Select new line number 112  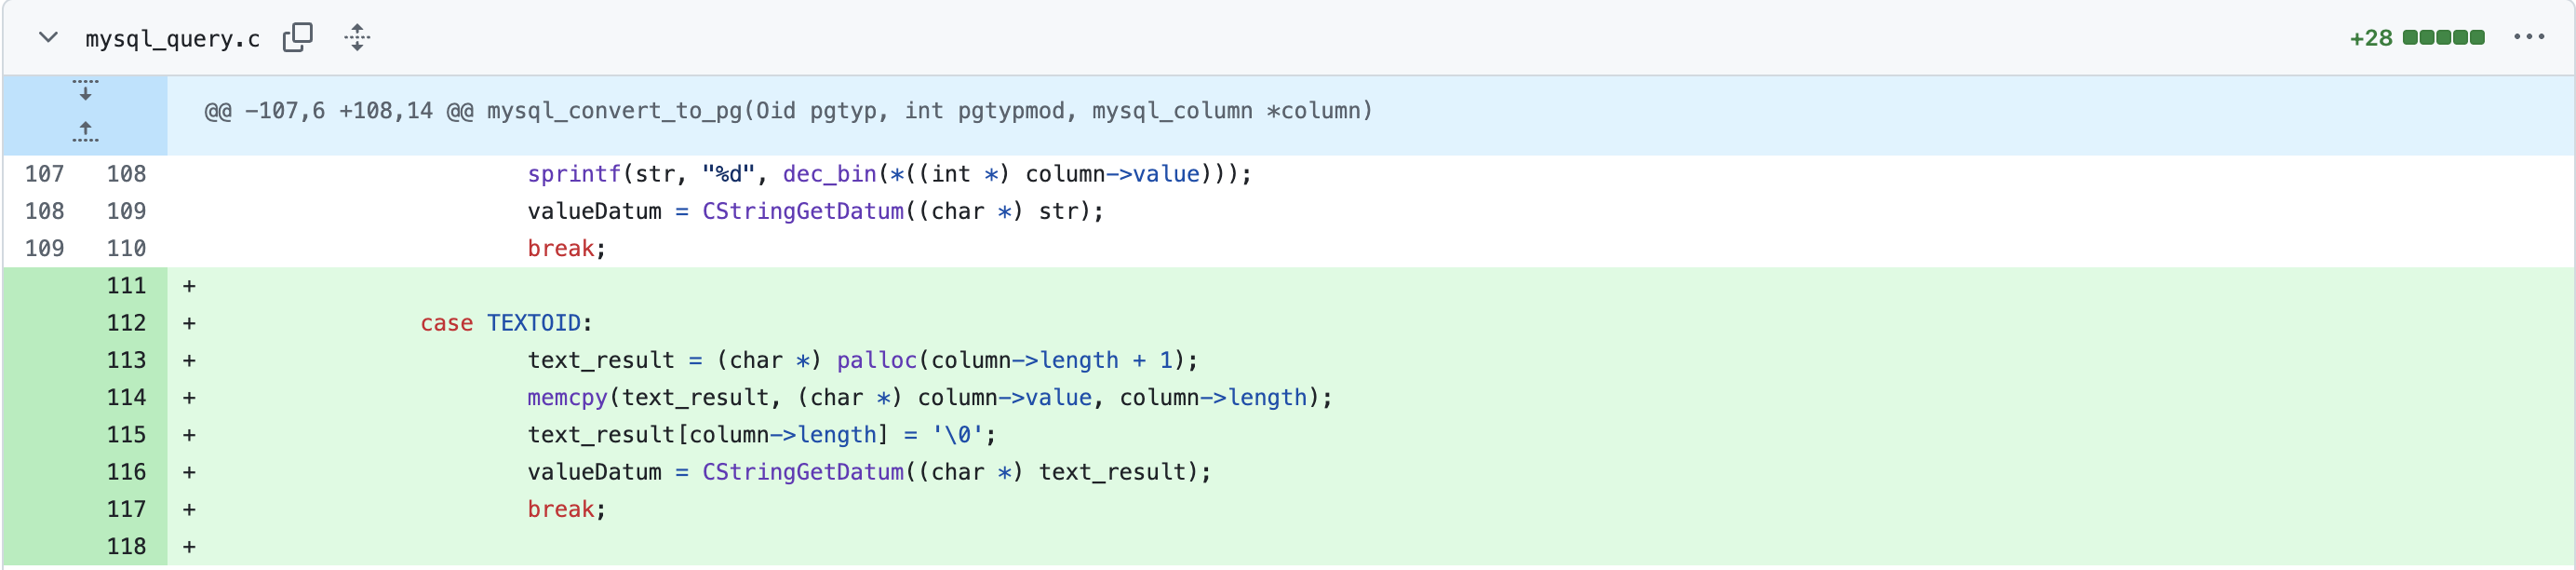126,323
